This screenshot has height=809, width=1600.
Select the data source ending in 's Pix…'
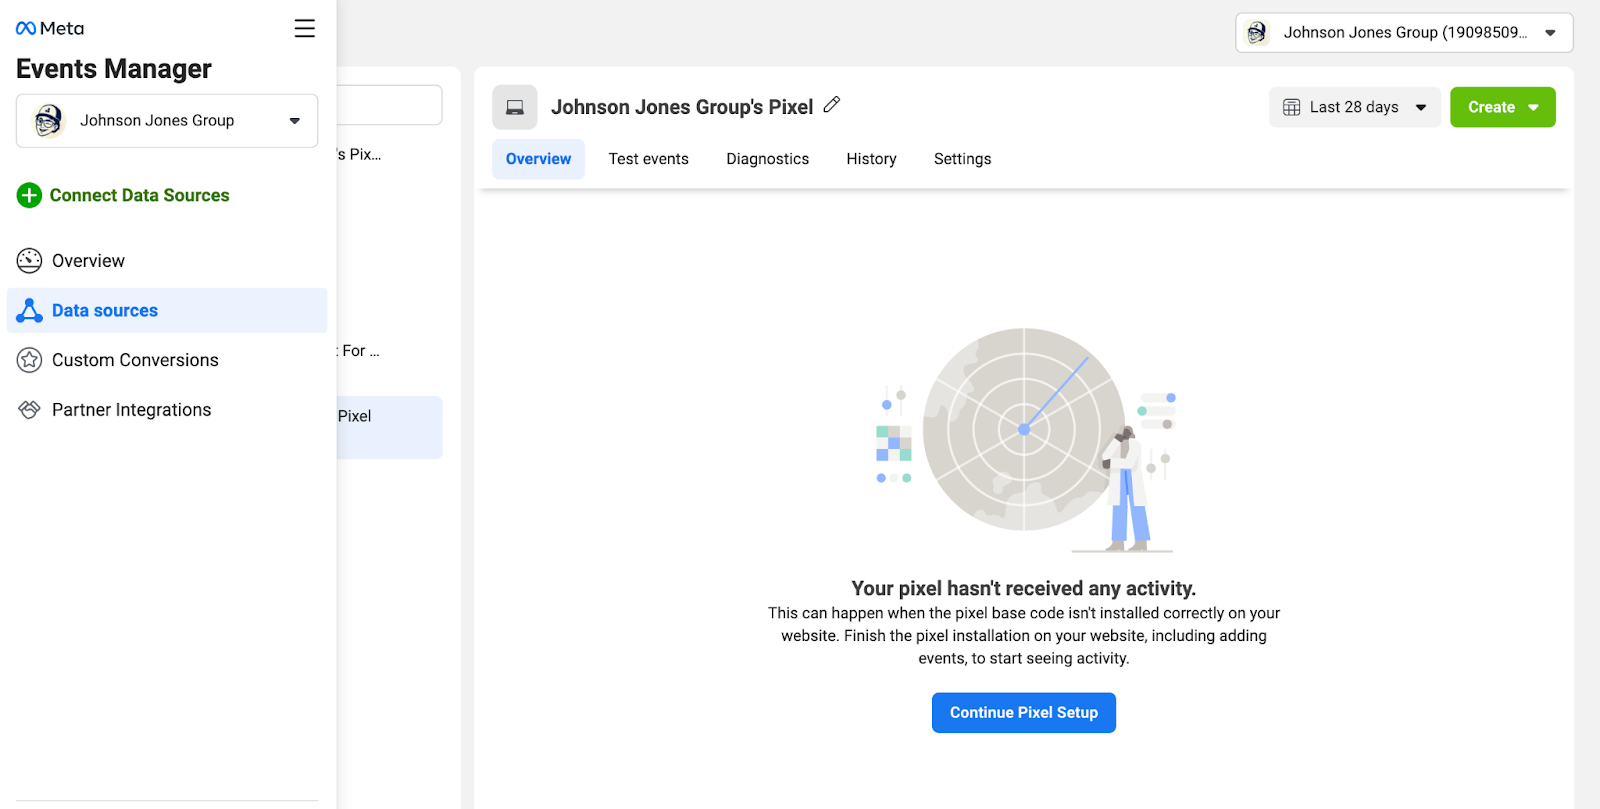pyautogui.click(x=360, y=155)
